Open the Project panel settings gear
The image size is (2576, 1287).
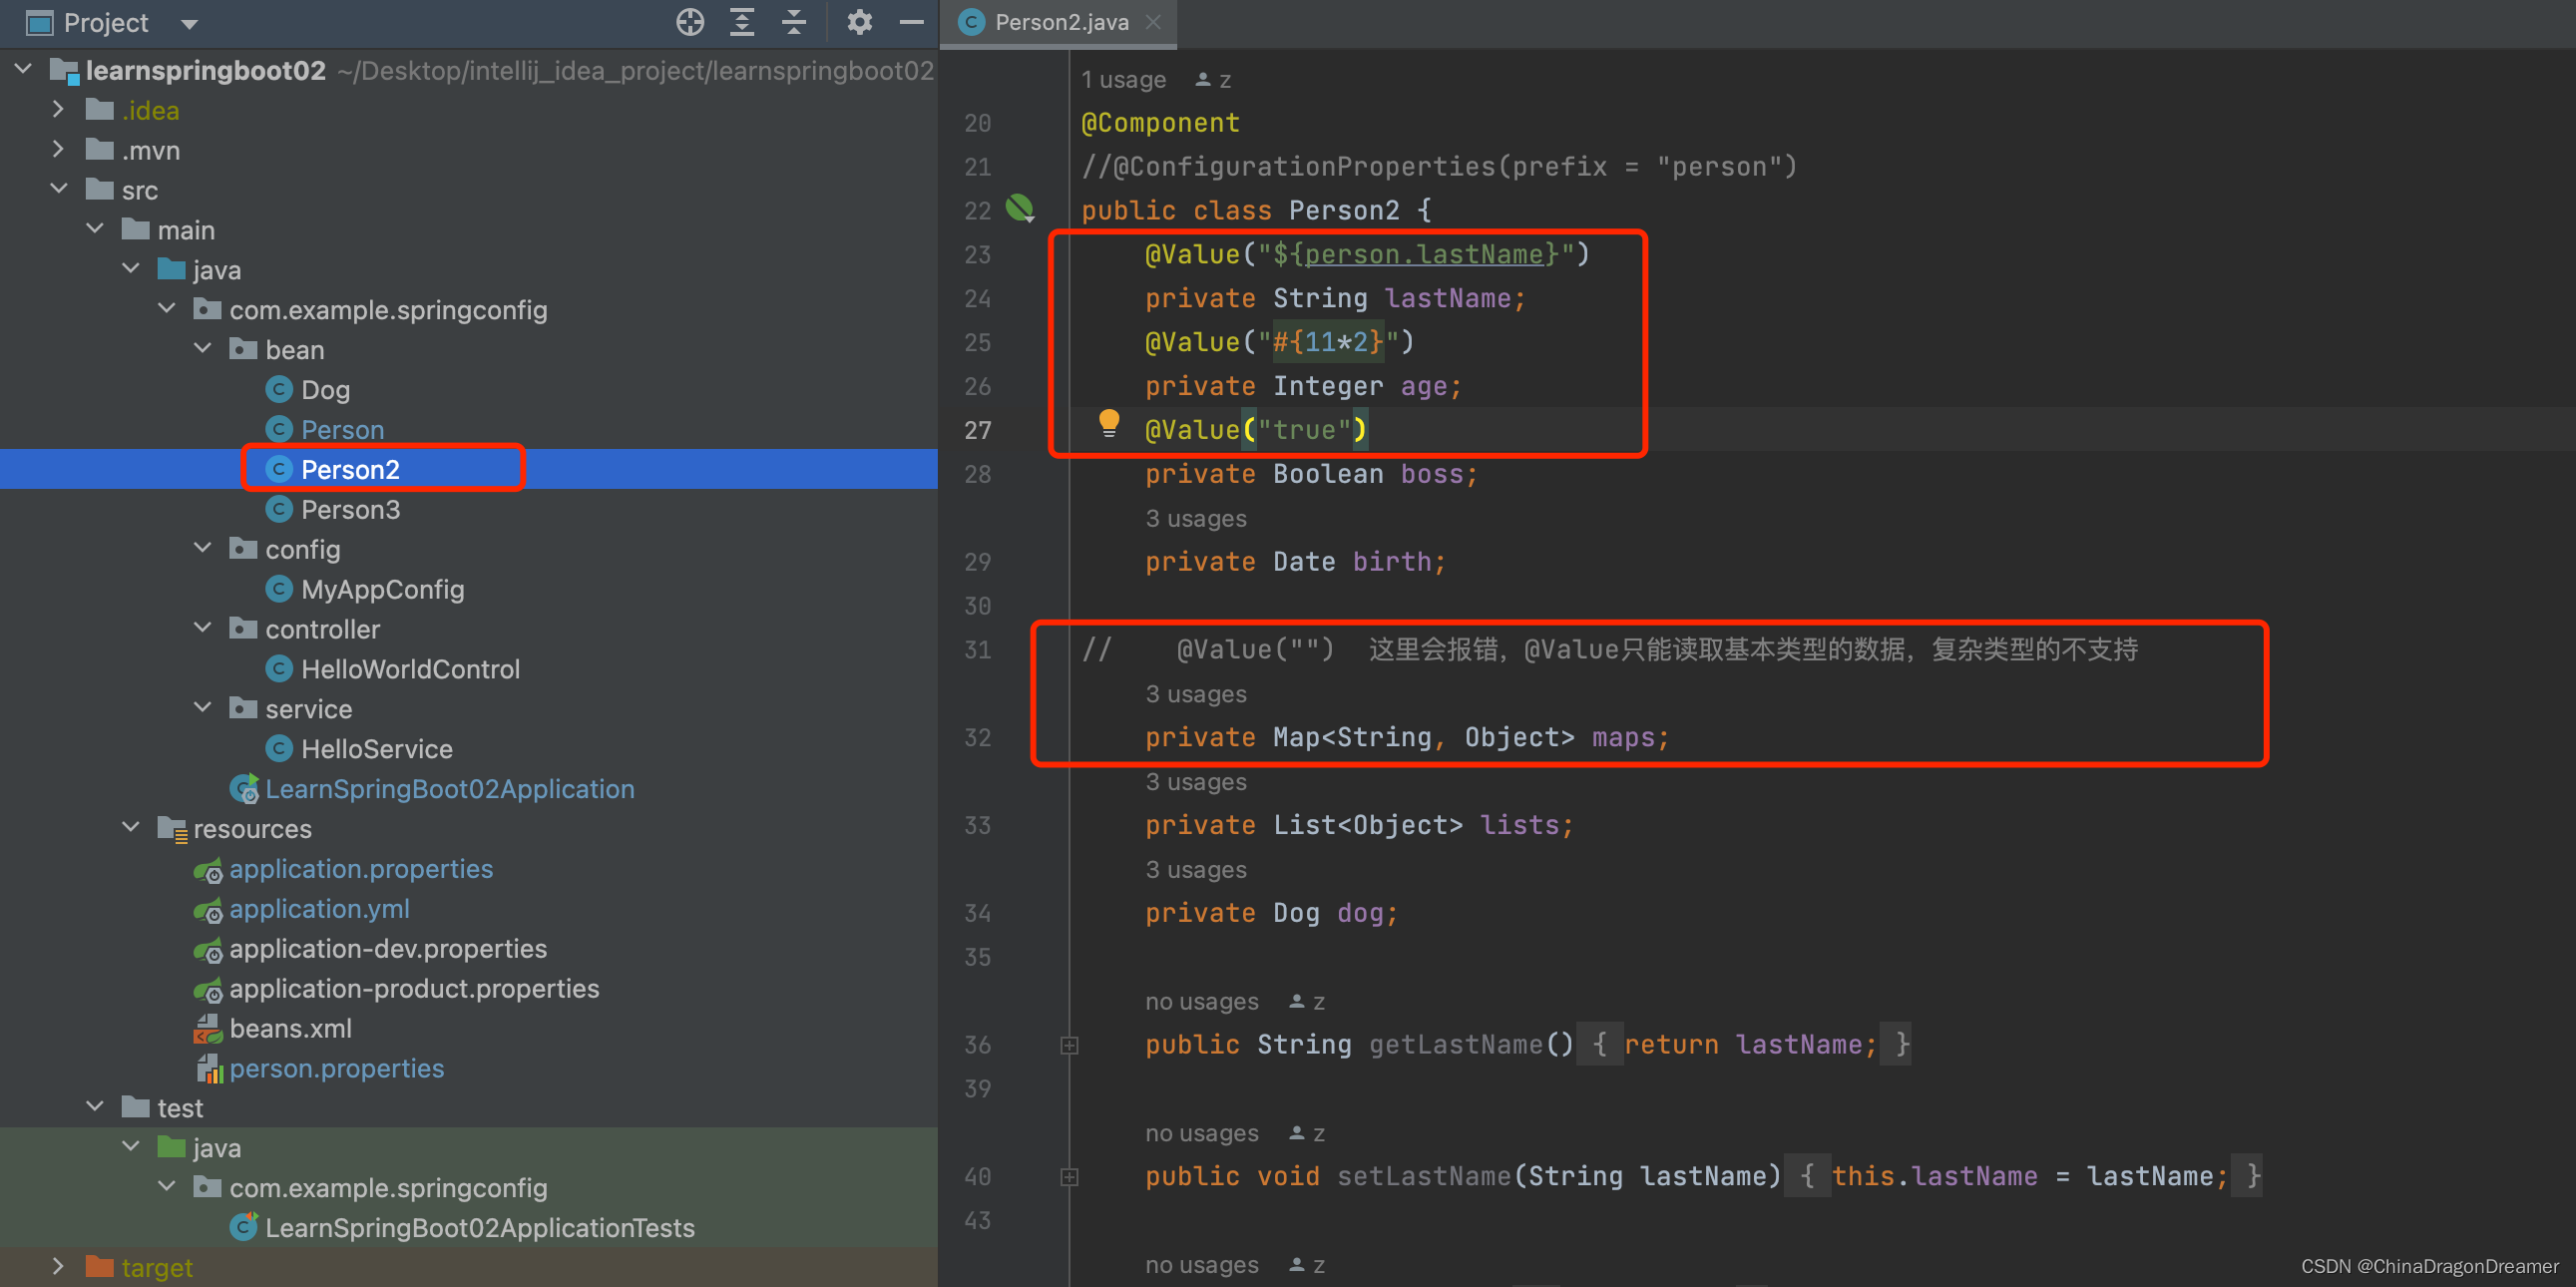point(859,22)
